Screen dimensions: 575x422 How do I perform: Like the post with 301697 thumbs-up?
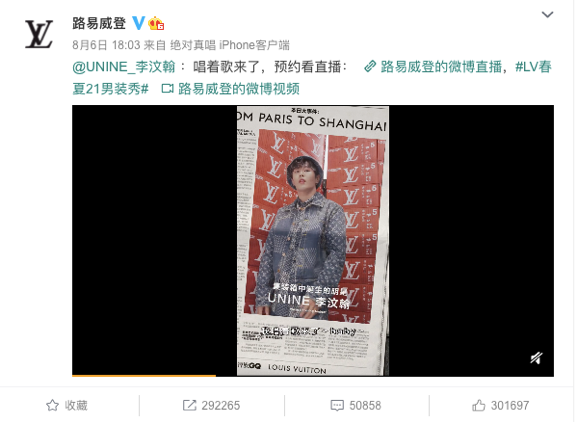click(501, 405)
